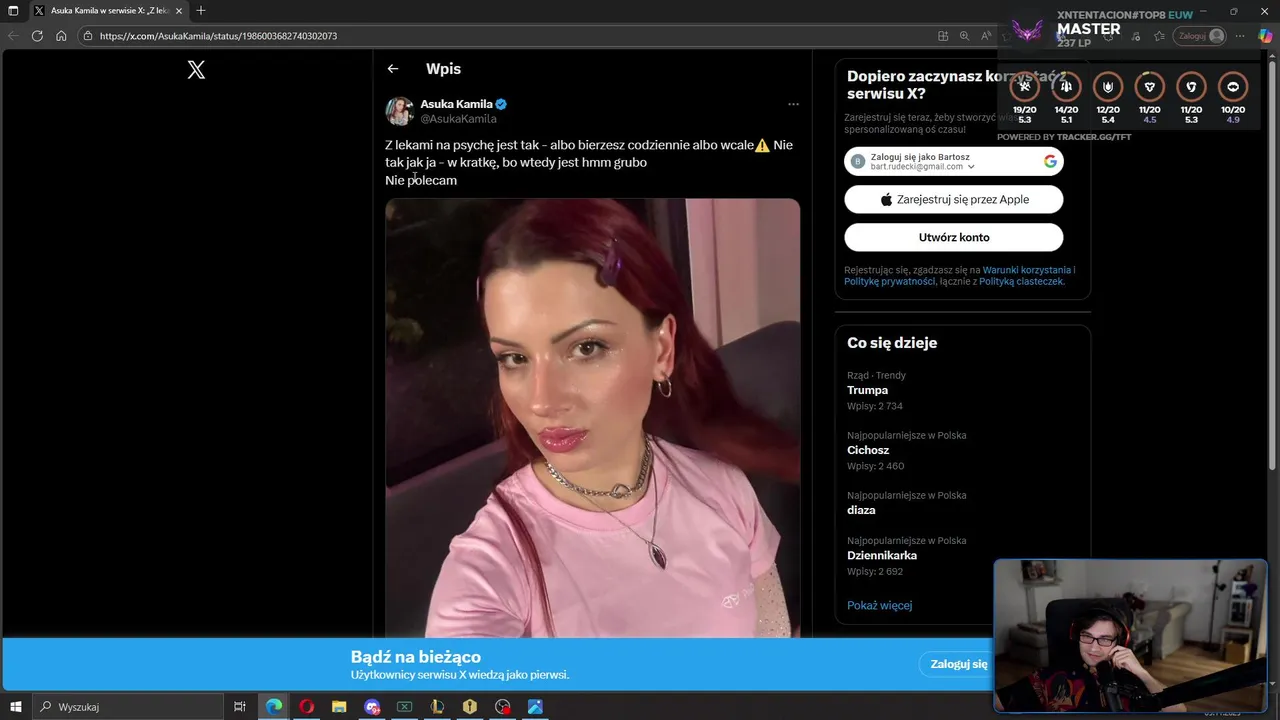Expand the Google account chooser arrow

[x=971, y=167]
